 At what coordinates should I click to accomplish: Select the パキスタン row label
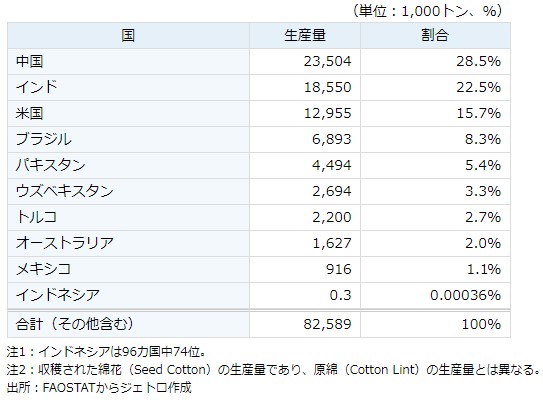[x=51, y=165]
